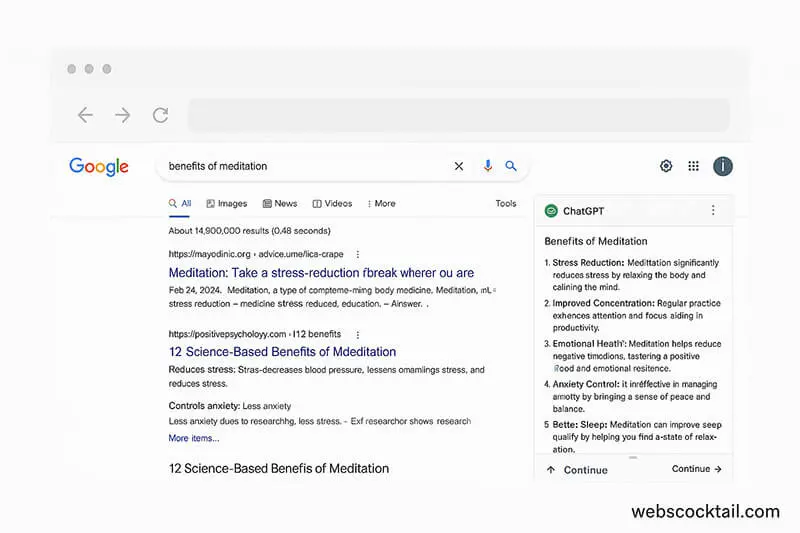Click bottom '12 Science-Based Benefis of Meditation' heading
The height and width of the screenshot is (533, 800).
(279, 469)
